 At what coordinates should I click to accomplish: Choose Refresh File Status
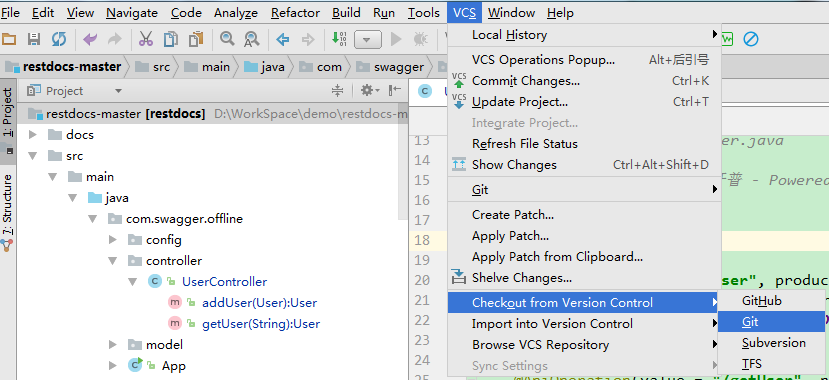click(584, 144)
